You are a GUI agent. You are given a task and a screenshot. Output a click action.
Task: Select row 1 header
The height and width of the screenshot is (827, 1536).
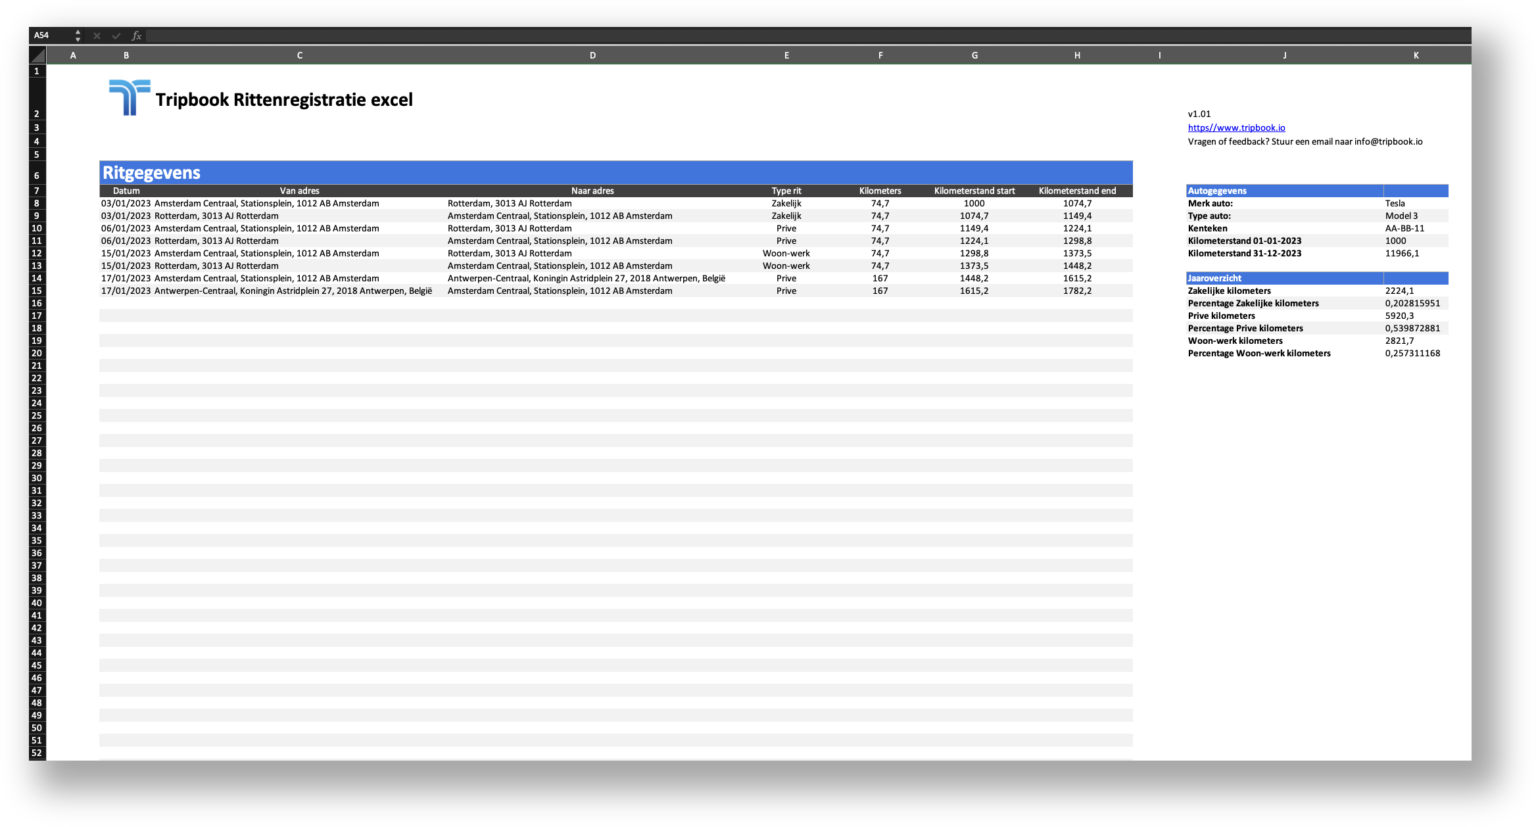pos(37,71)
